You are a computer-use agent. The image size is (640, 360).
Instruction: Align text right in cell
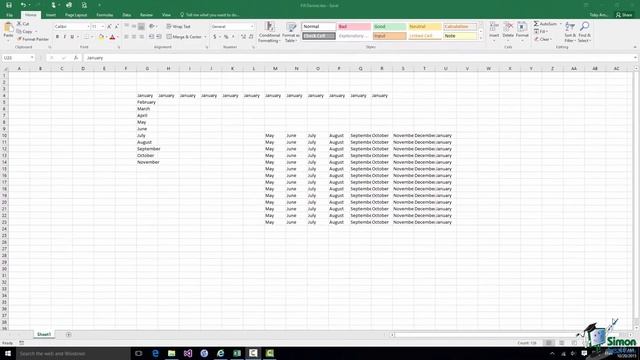click(x=142, y=37)
